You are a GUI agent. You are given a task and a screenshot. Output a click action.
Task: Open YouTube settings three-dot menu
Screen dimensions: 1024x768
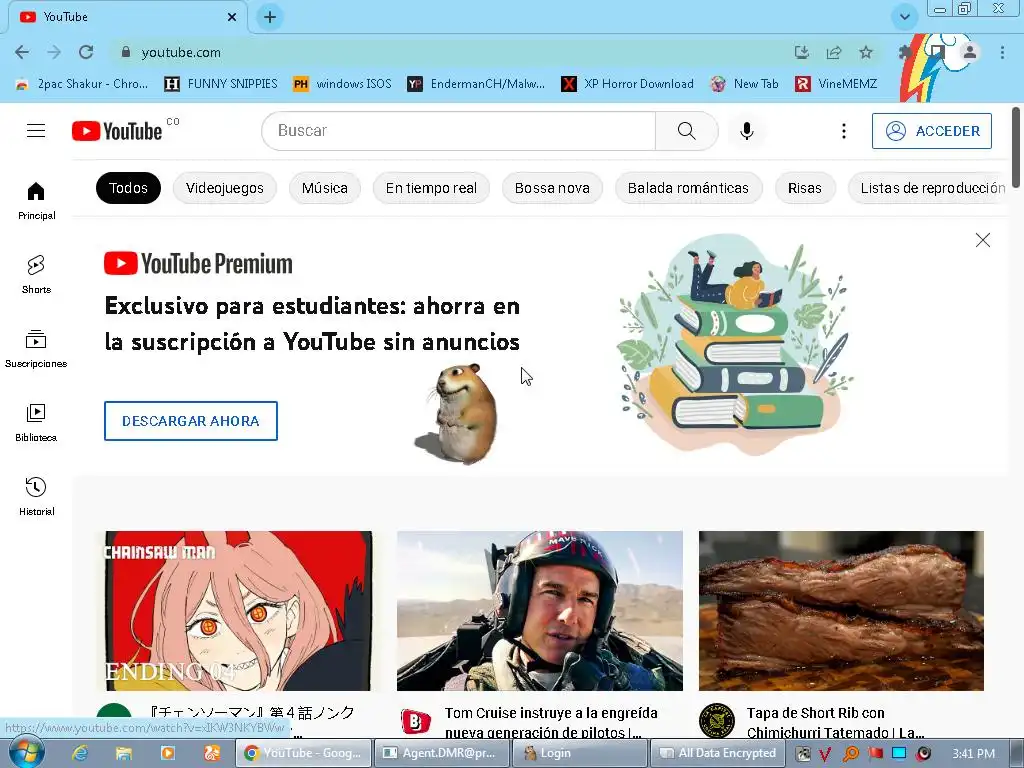click(x=844, y=131)
